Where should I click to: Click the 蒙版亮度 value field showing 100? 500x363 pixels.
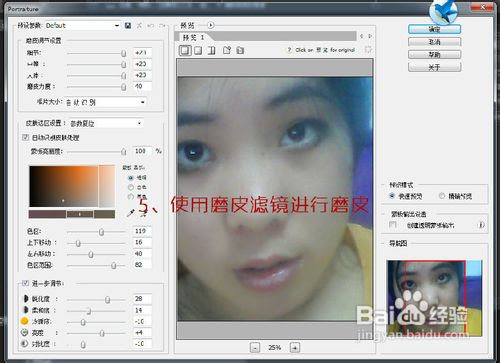(x=142, y=151)
